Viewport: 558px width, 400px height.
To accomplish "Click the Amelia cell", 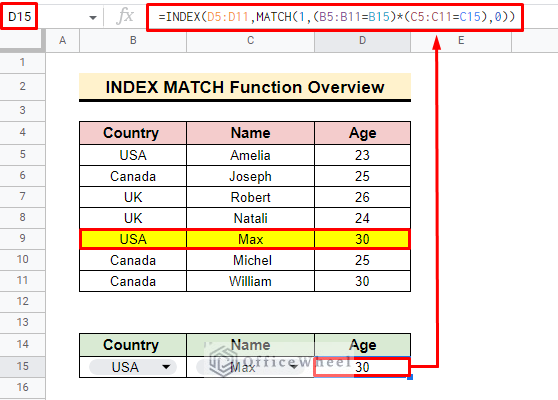I will point(251,155).
